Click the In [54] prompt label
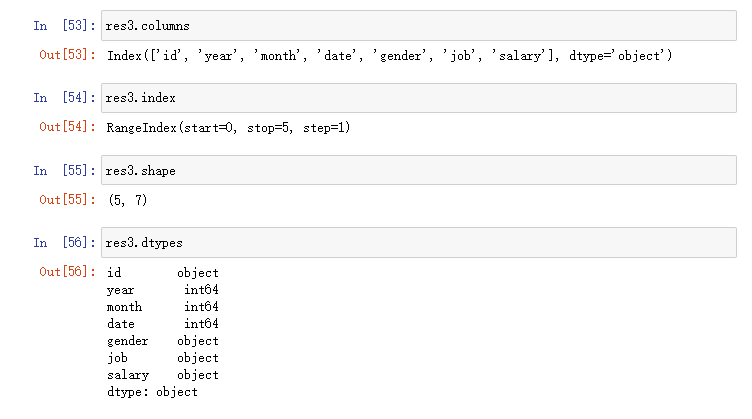 pyautogui.click(x=61, y=98)
